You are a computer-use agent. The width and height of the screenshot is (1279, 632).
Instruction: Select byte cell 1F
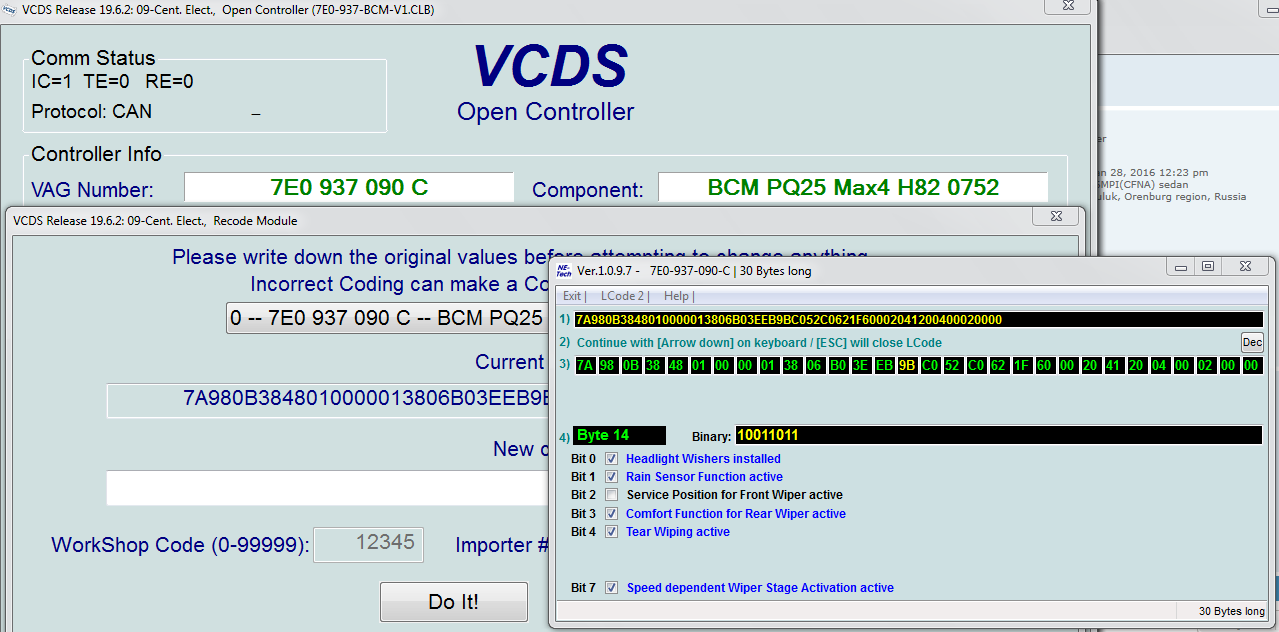pos(1021,365)
